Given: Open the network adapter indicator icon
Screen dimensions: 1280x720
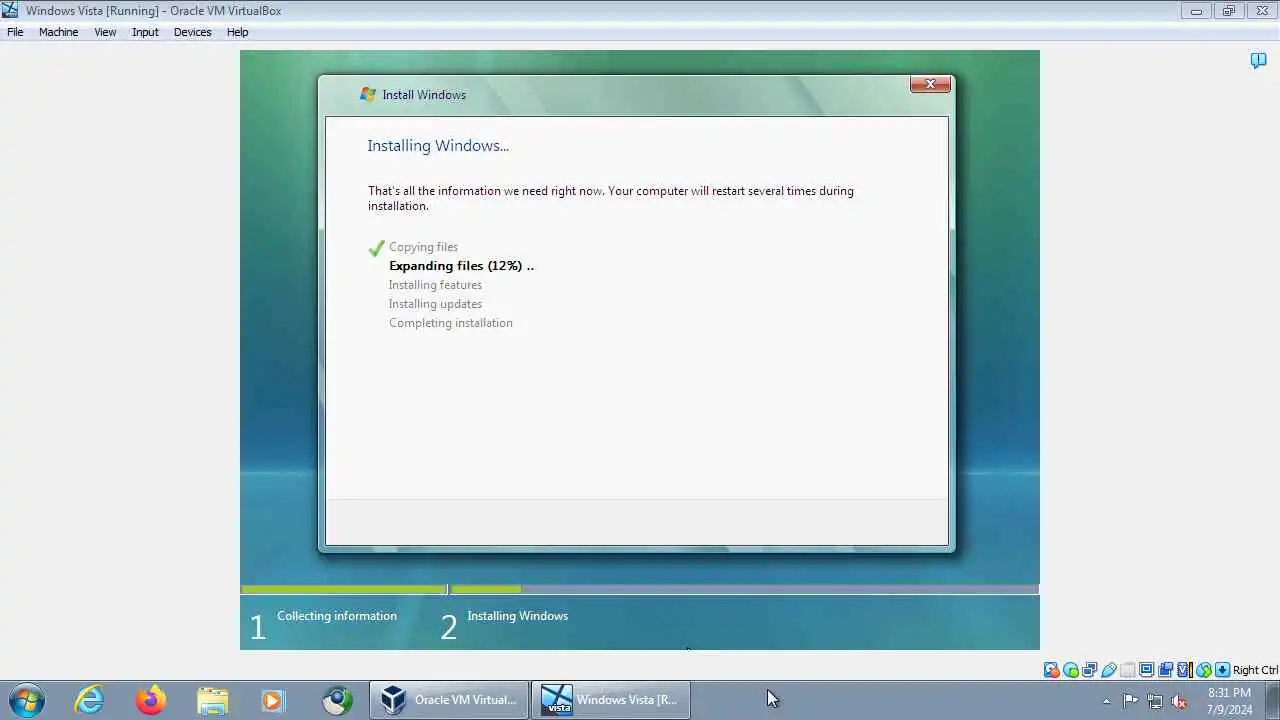Looking at the screenshot, I should [1089, 670].
